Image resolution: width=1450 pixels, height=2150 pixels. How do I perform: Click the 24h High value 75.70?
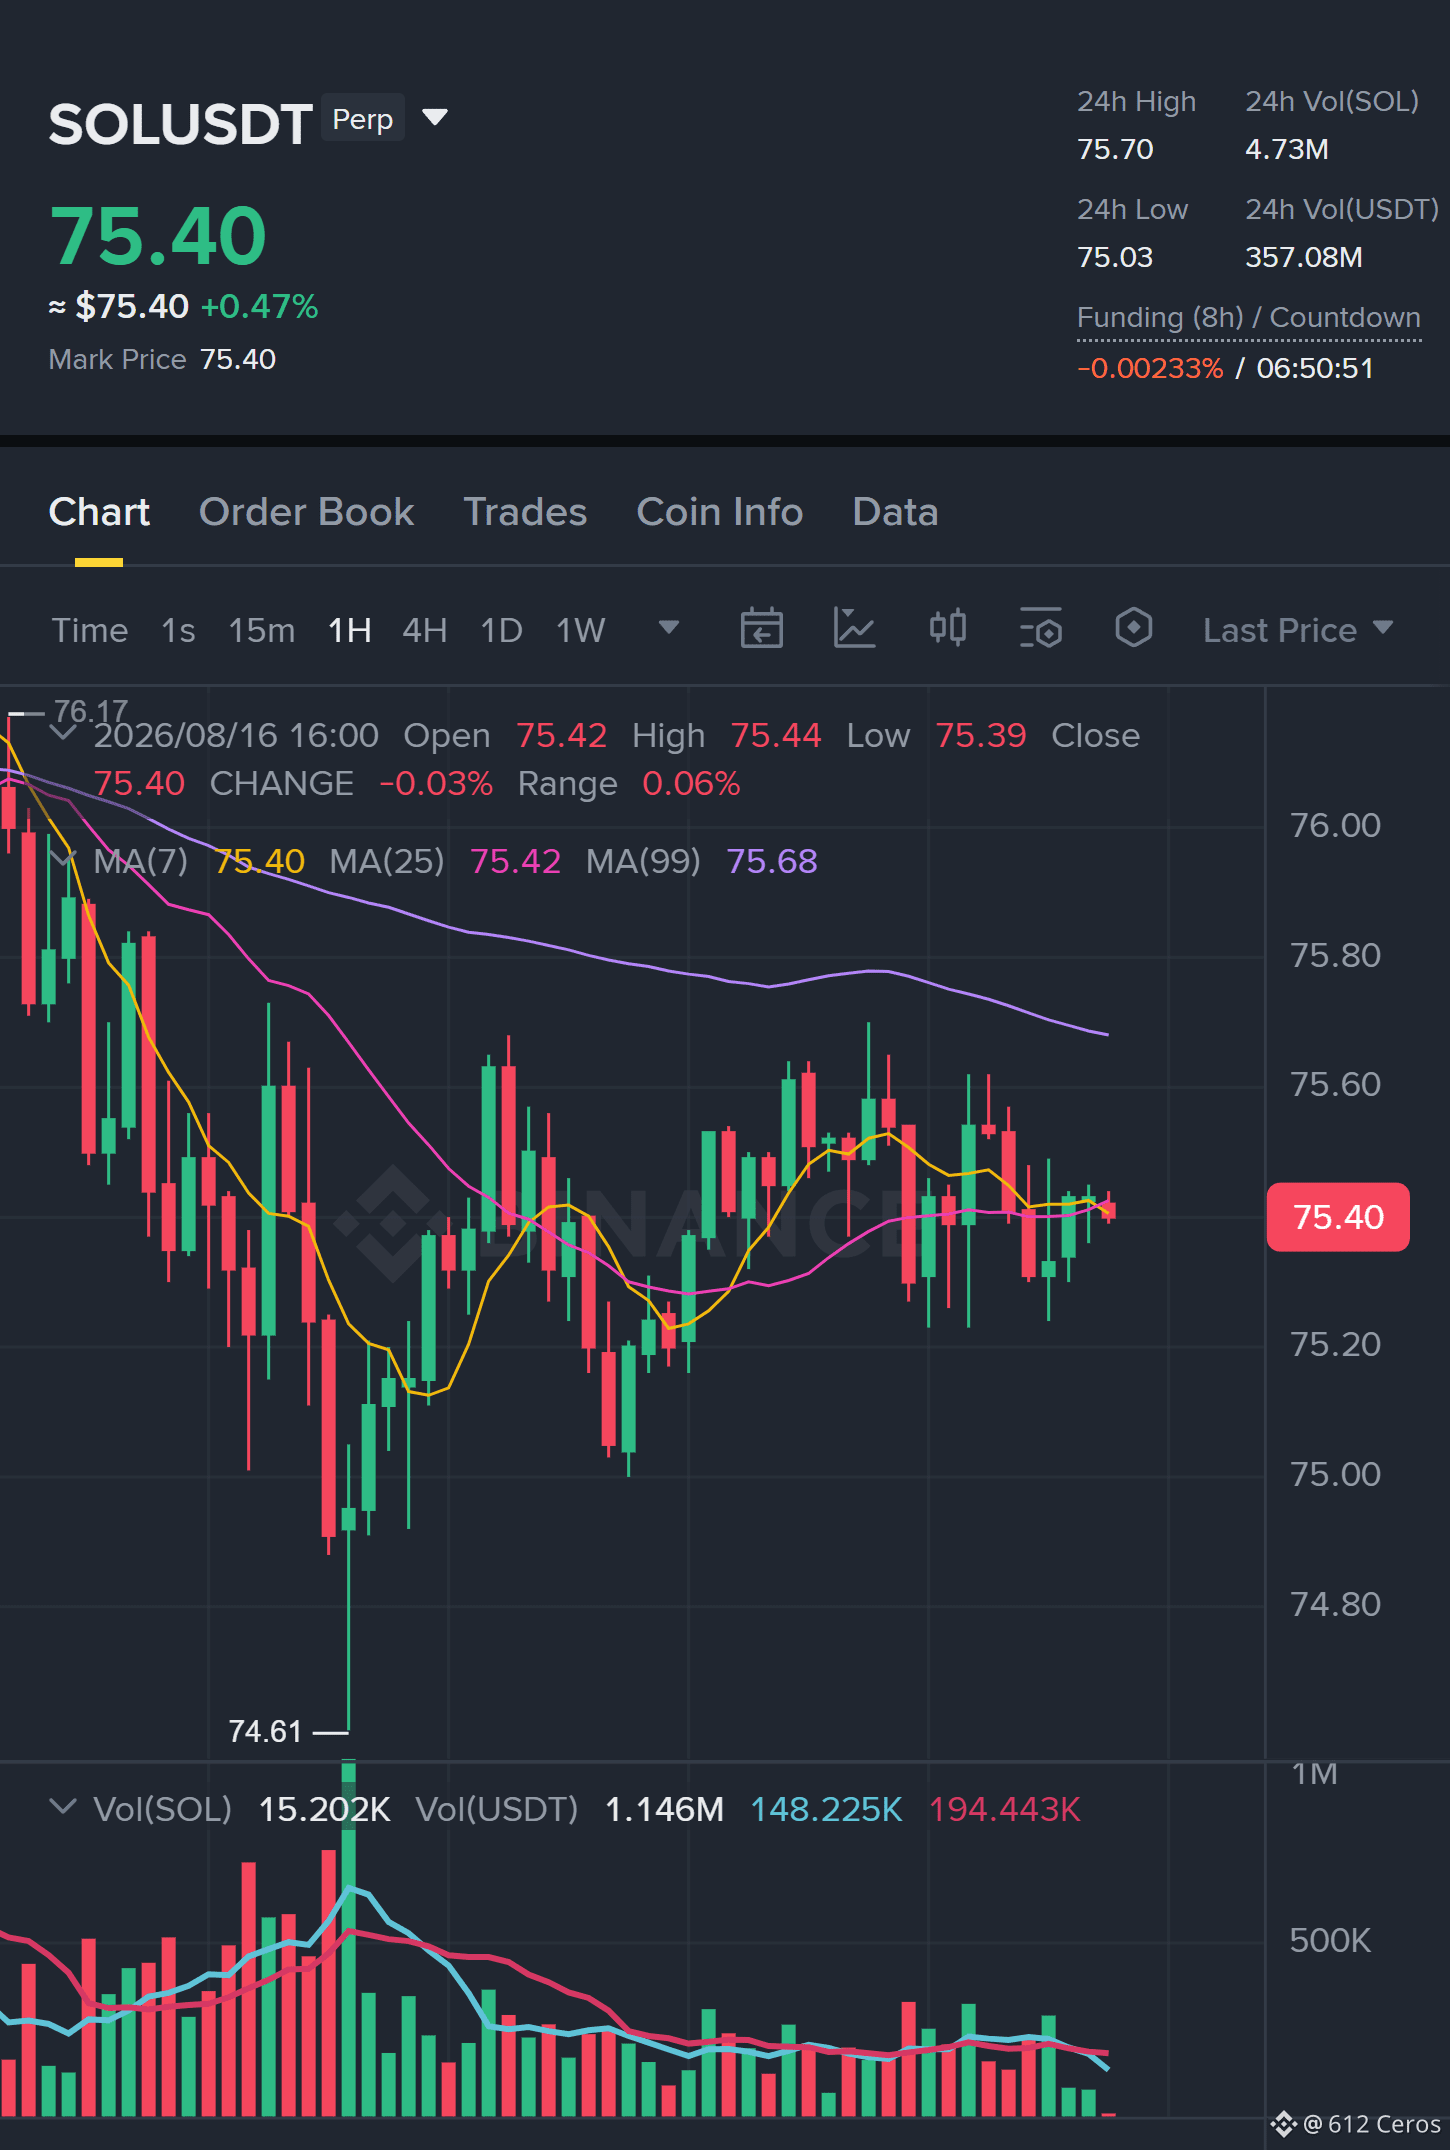click(1115, 149)
